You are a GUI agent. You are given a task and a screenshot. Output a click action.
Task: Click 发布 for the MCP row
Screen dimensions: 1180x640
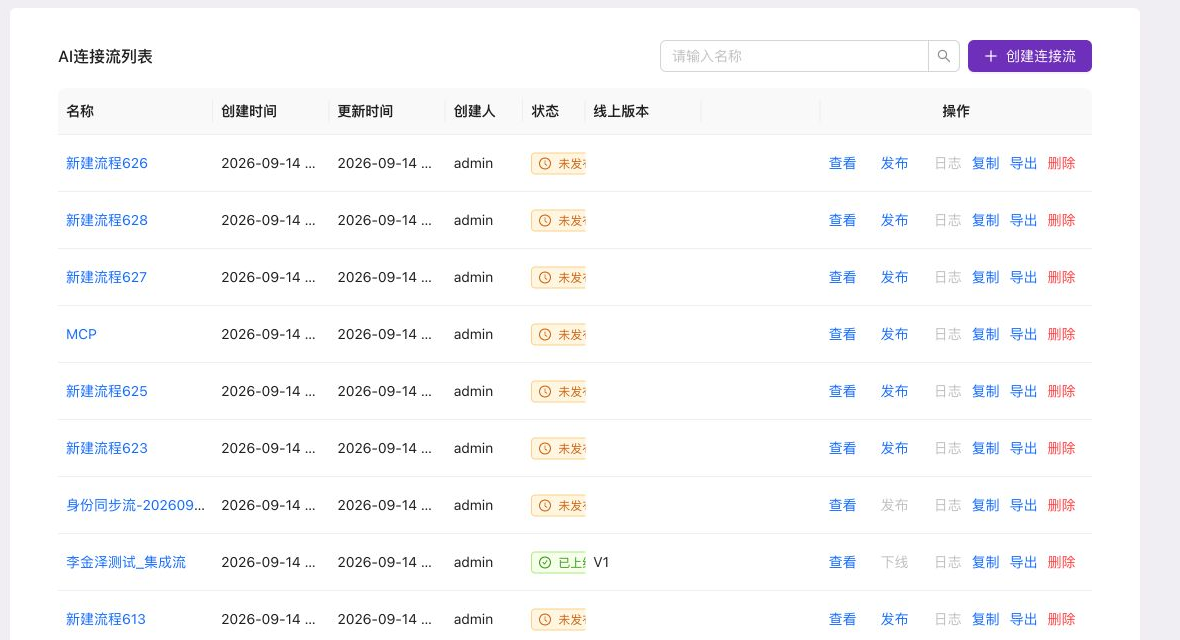tap(895, 334)
